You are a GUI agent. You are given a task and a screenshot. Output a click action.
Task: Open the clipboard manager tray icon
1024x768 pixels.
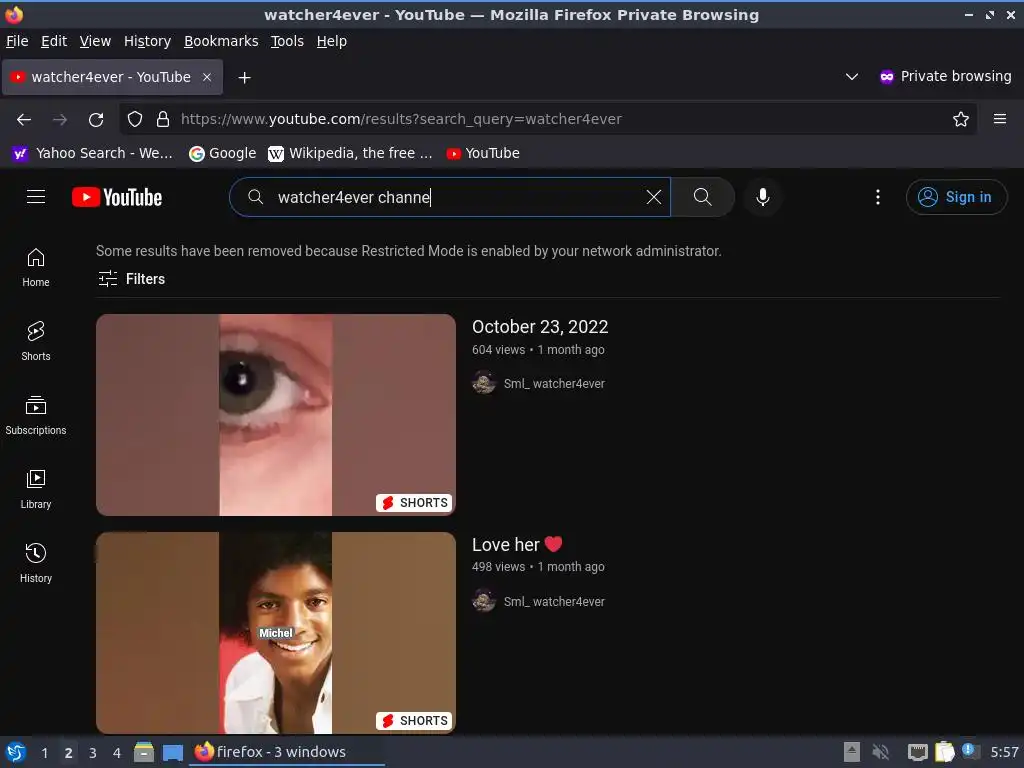(944, 752)
